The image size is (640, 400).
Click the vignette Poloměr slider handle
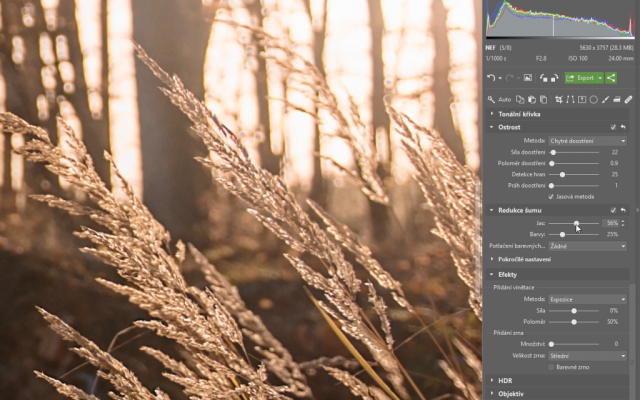coord(574,322)
